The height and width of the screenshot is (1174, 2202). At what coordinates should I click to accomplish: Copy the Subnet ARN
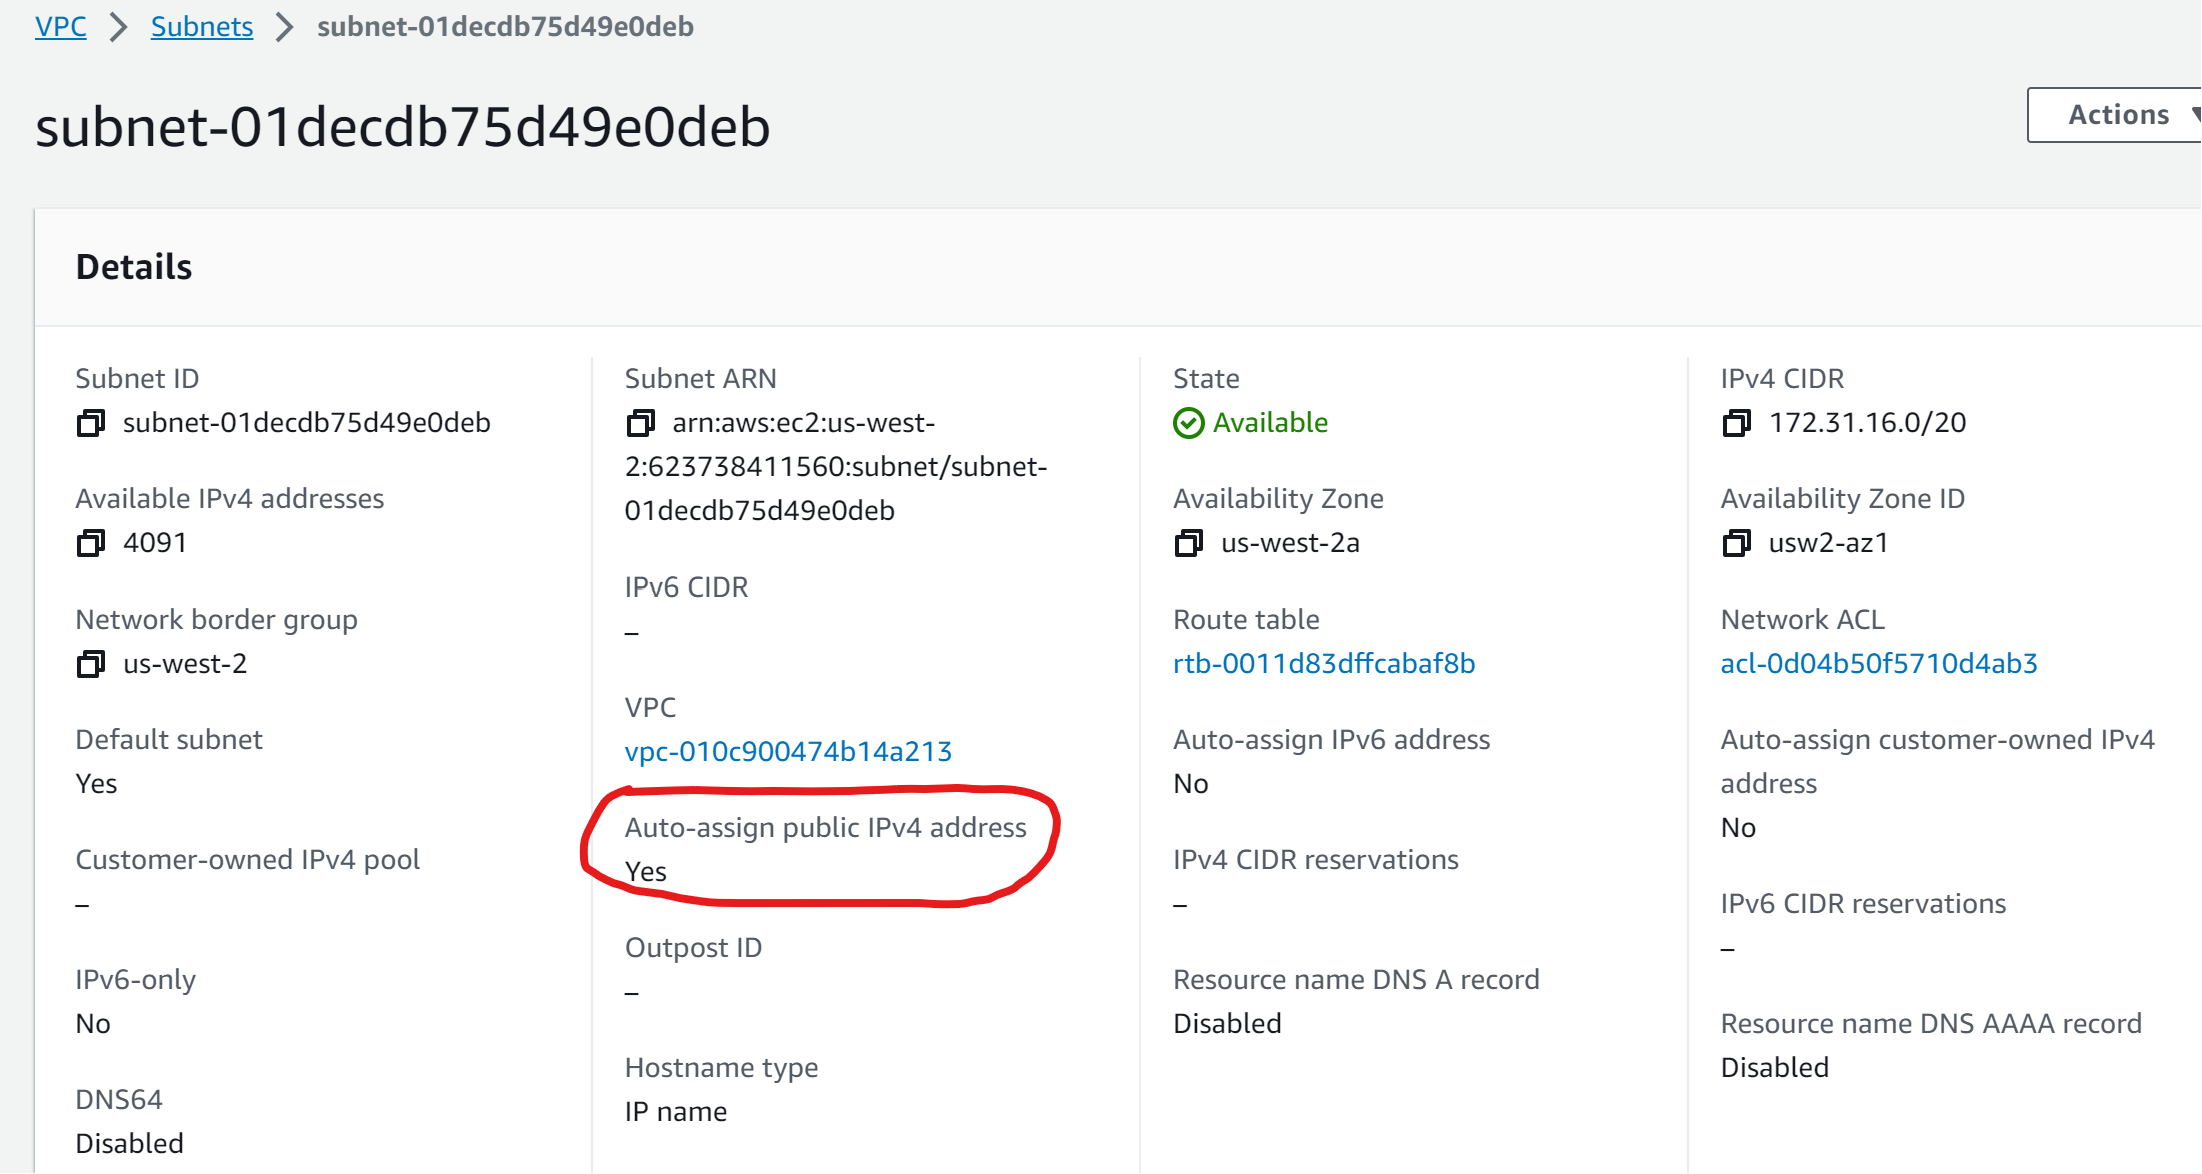(x=640, y=423)
